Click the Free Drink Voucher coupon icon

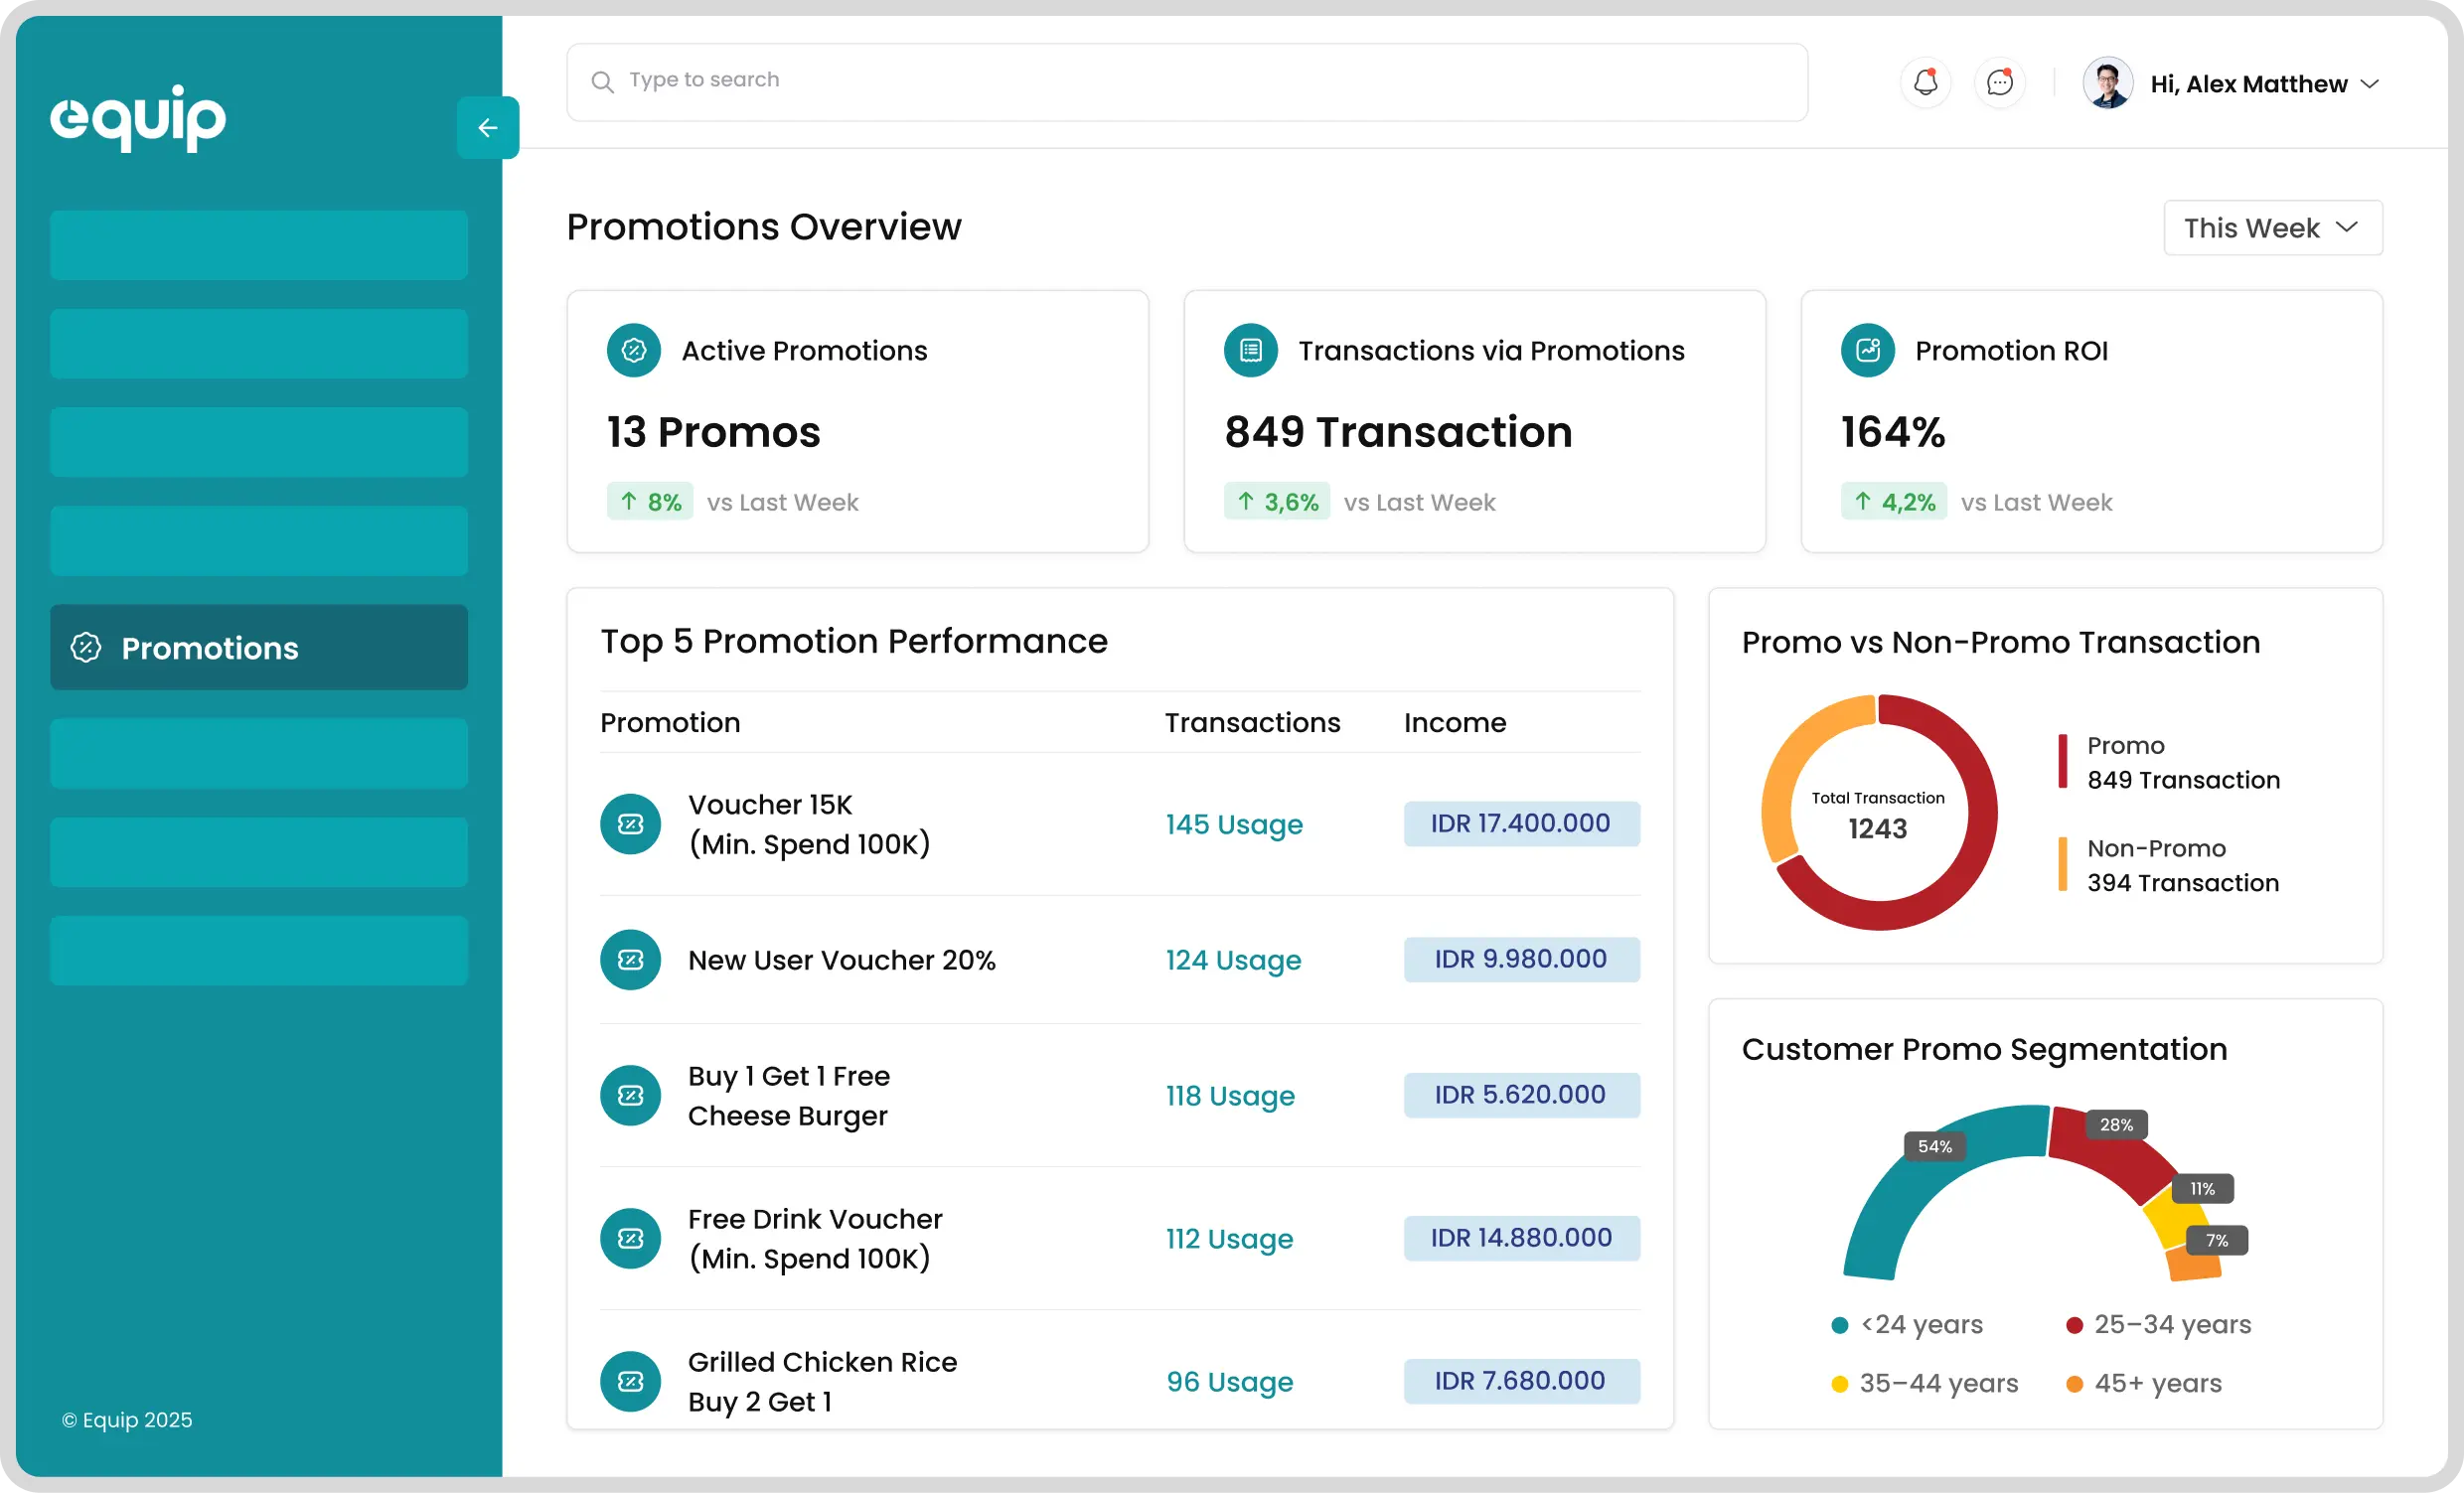click(630, 1238)
